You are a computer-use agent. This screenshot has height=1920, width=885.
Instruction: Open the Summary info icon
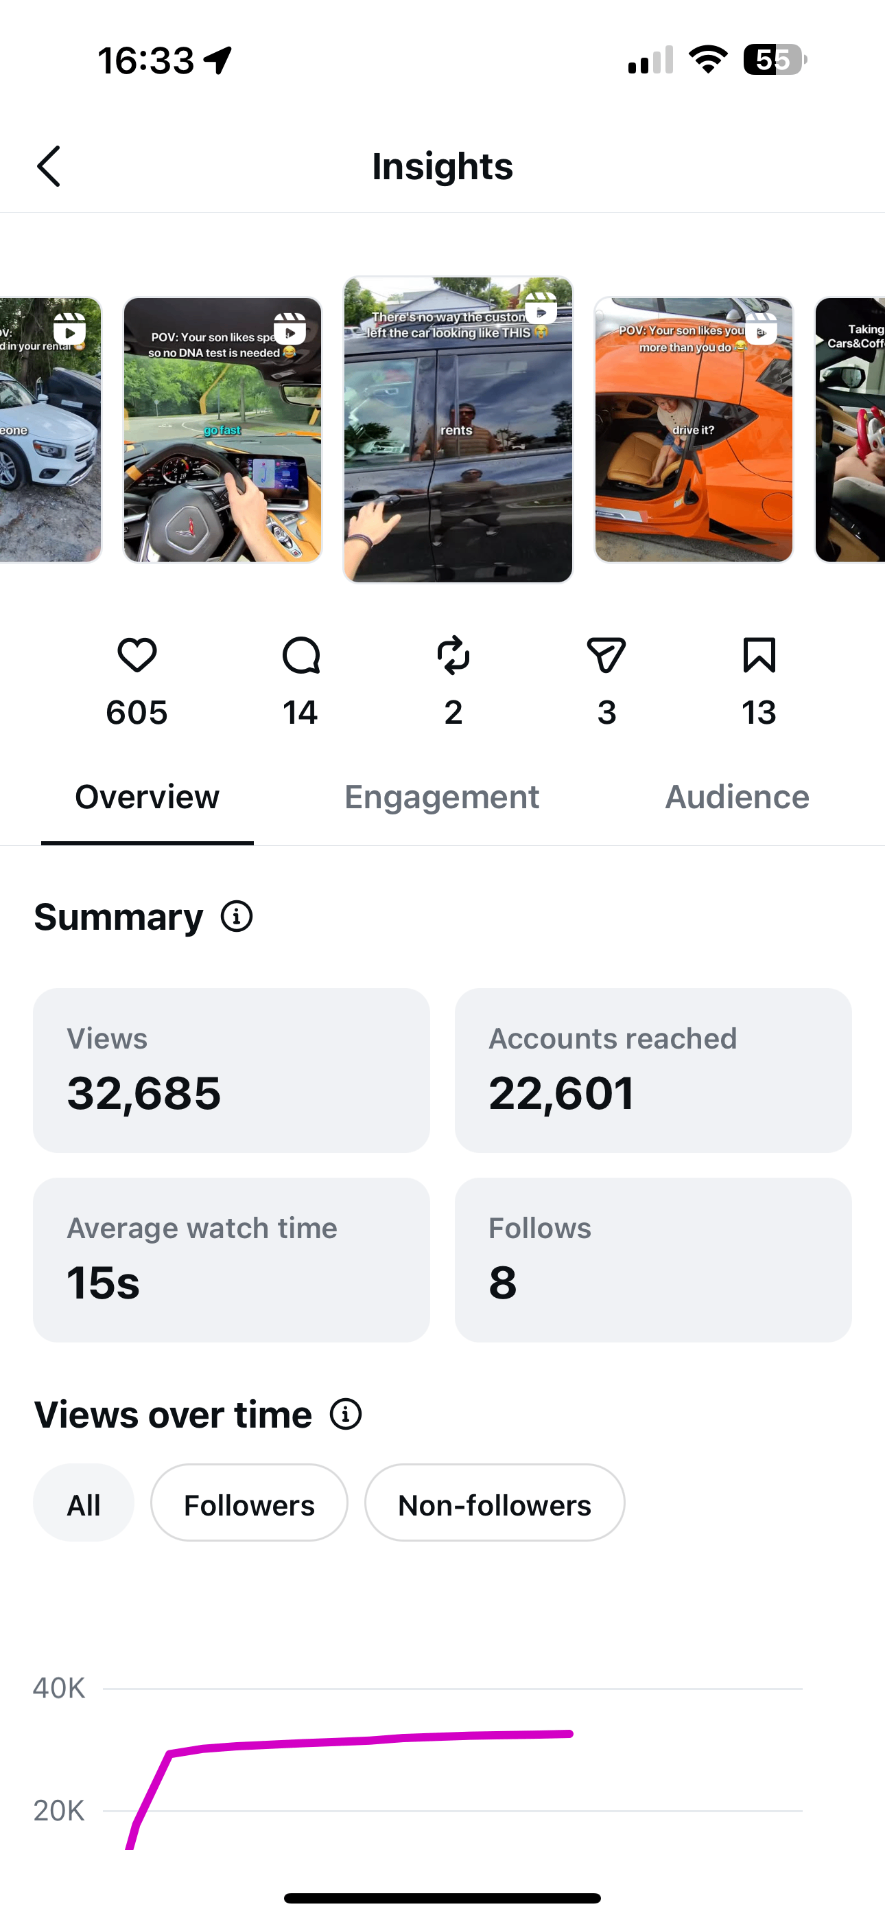pyautogui.click(x=237, y=916)
